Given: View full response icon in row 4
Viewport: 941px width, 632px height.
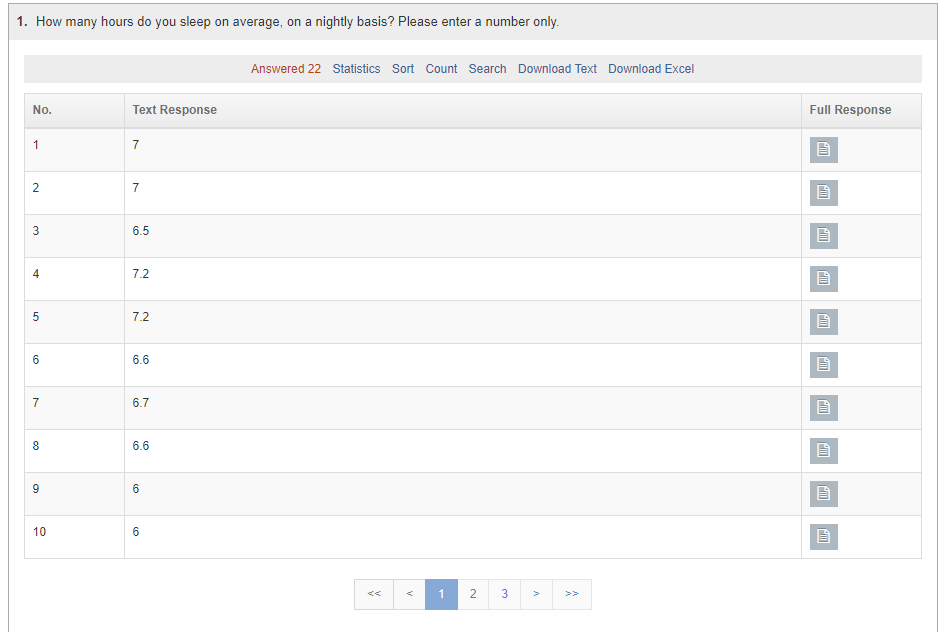Looking at the screenshot, I should click(823, 278).
